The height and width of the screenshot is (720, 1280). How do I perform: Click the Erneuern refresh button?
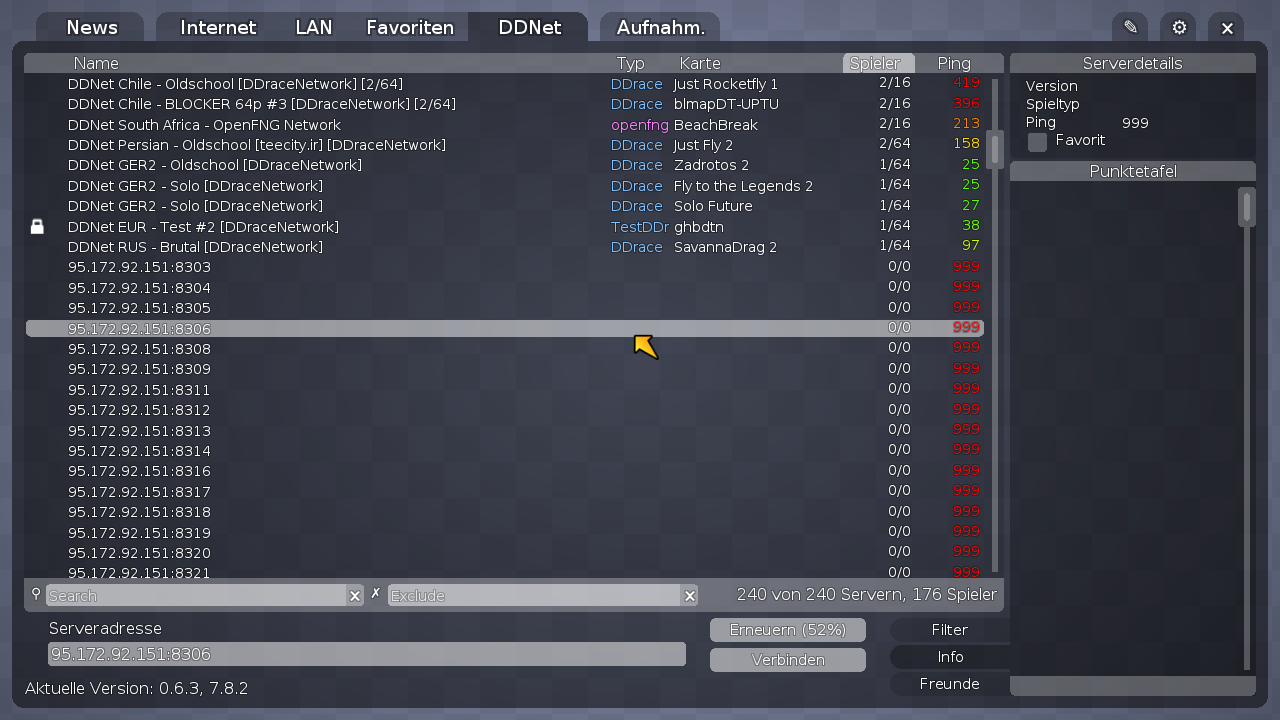pos(787,629)
